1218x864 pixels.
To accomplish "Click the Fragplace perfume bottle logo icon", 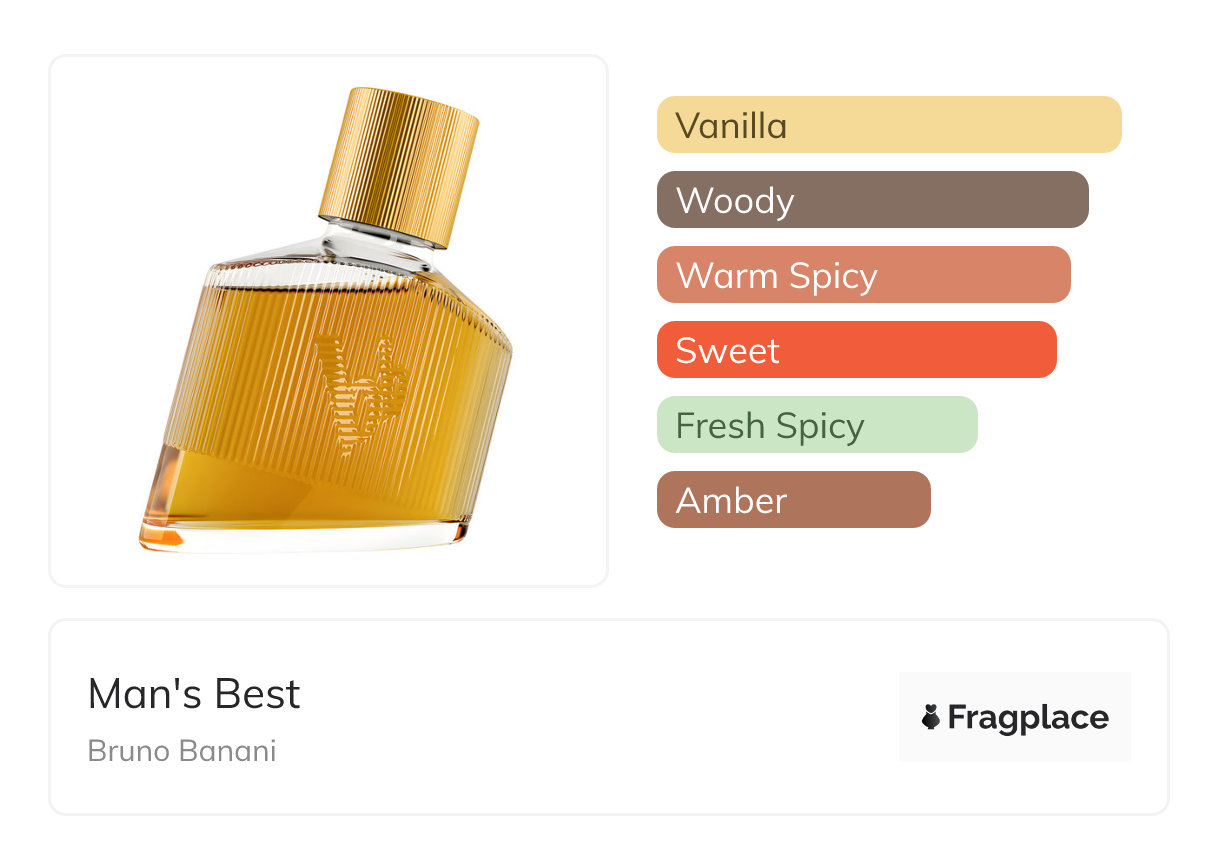I will [931, 717].
